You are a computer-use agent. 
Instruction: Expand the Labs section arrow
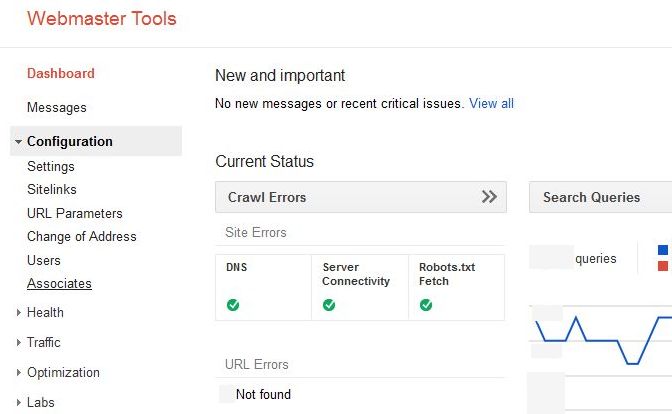(x=18, y=402)
